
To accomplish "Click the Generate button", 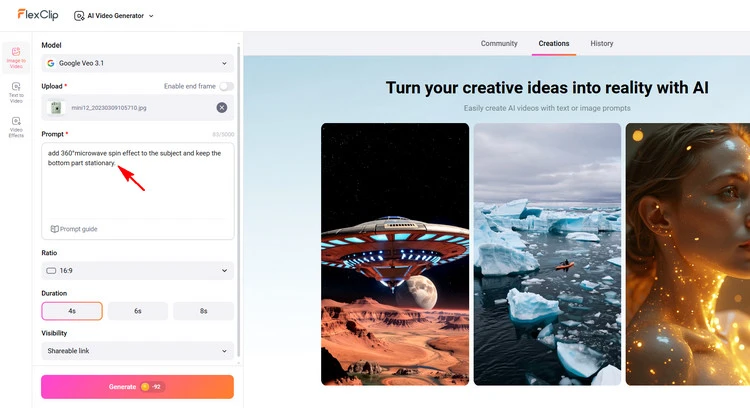I will coord(138,387).
